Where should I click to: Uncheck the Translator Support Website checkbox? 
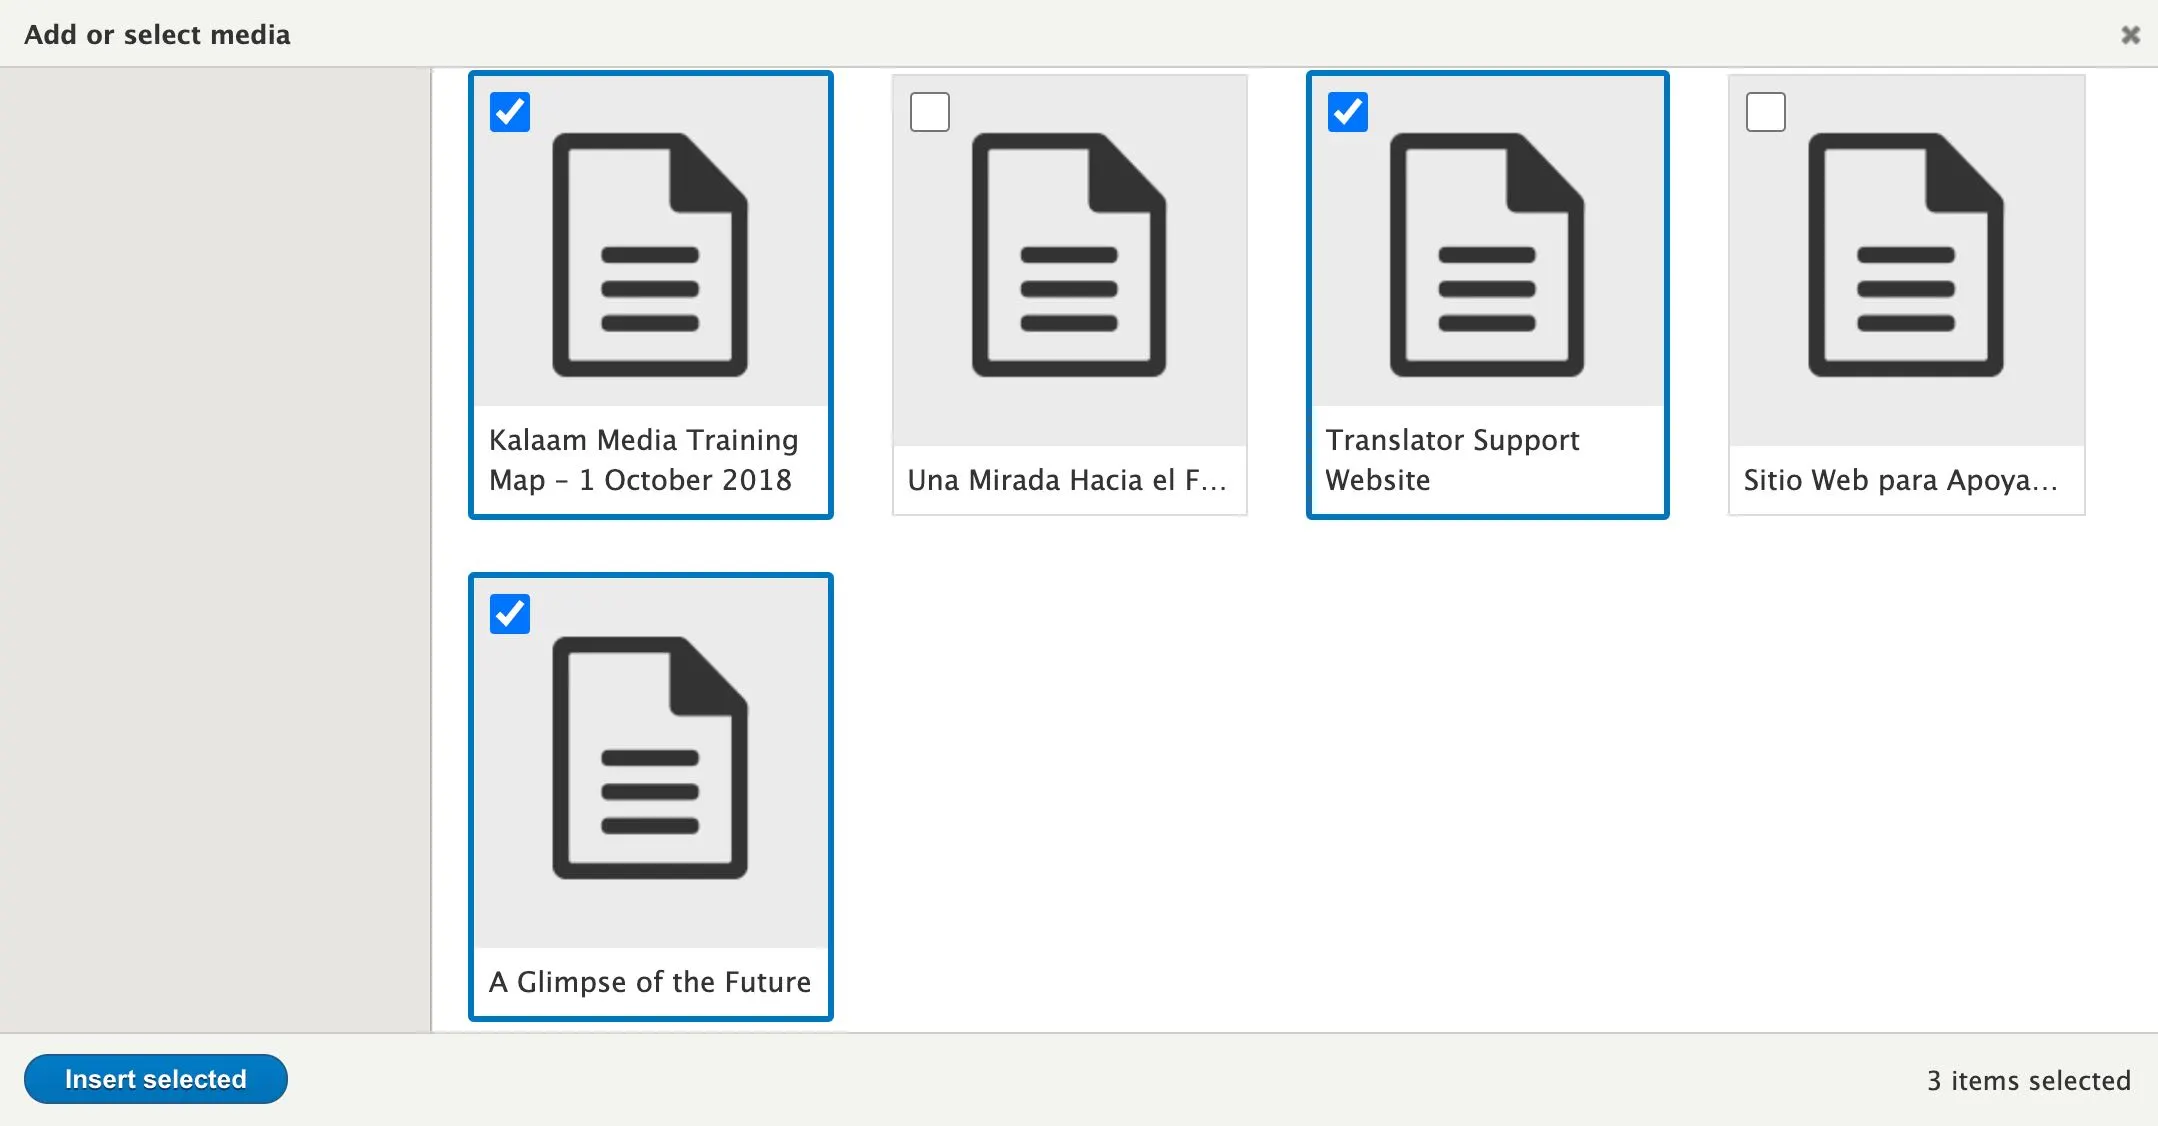(x=1348, y=112)
